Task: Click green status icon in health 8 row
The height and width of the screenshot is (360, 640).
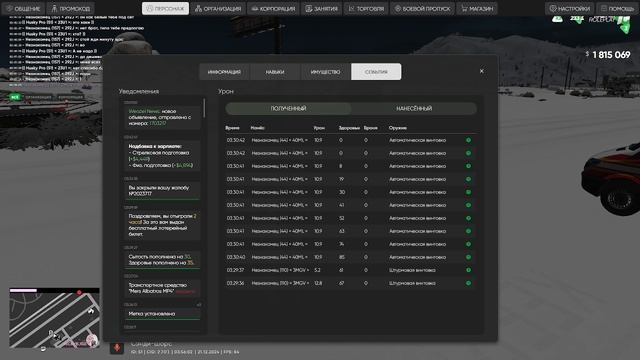Action: coord(469,166)
